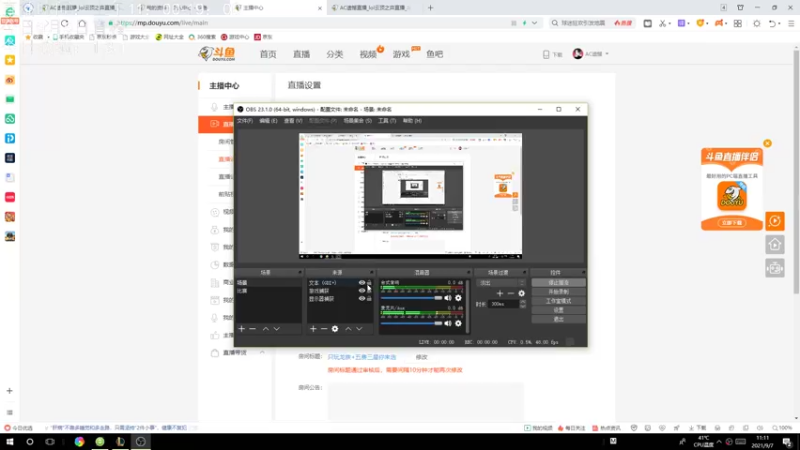Open the Scene Collection menu in OBS
Viewport: 800px width, 450px height.
click(357, 121)
